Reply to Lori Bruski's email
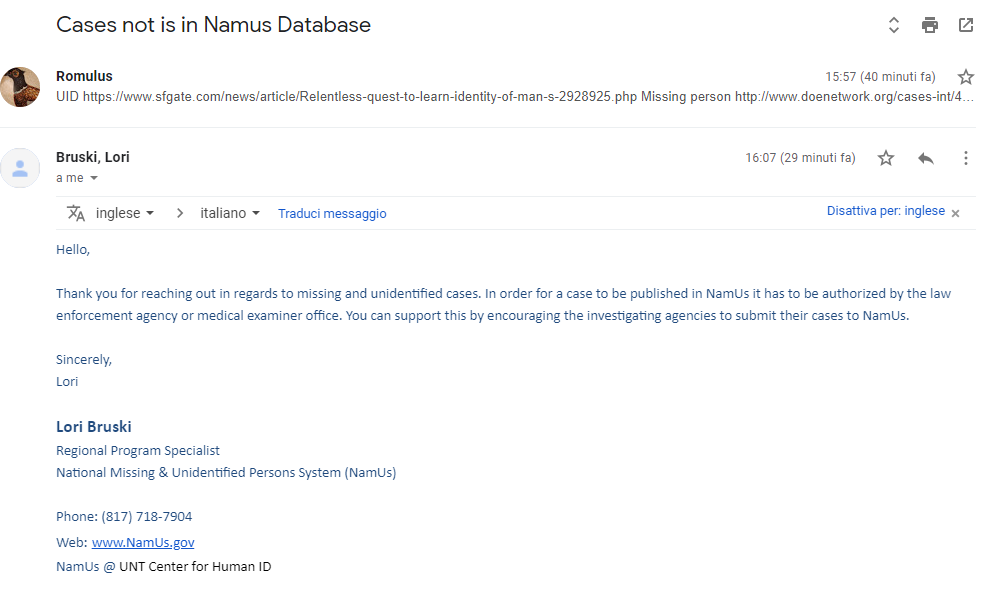The width and height of the screenshot is (991, 610). click(x=926, y=158)
